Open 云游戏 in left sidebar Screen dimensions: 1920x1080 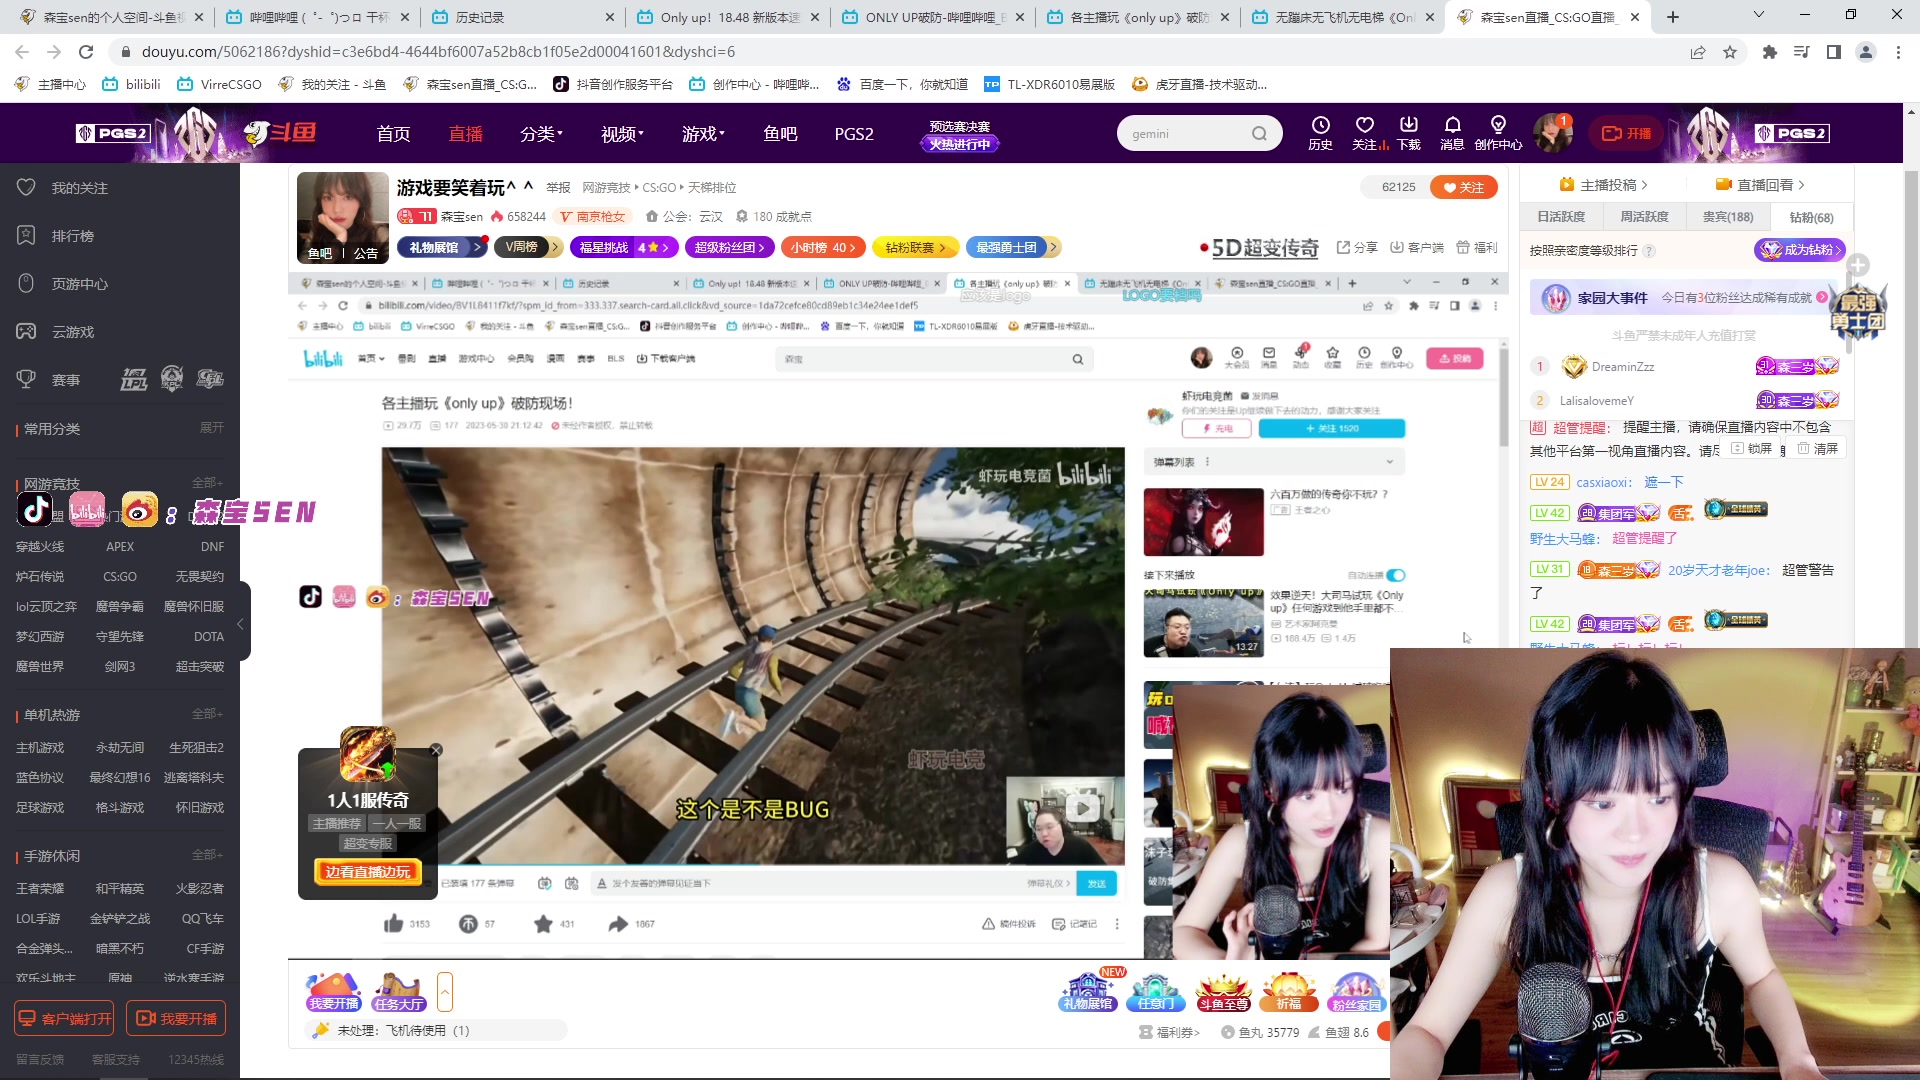pyautogui.click(x=72, y=332)
